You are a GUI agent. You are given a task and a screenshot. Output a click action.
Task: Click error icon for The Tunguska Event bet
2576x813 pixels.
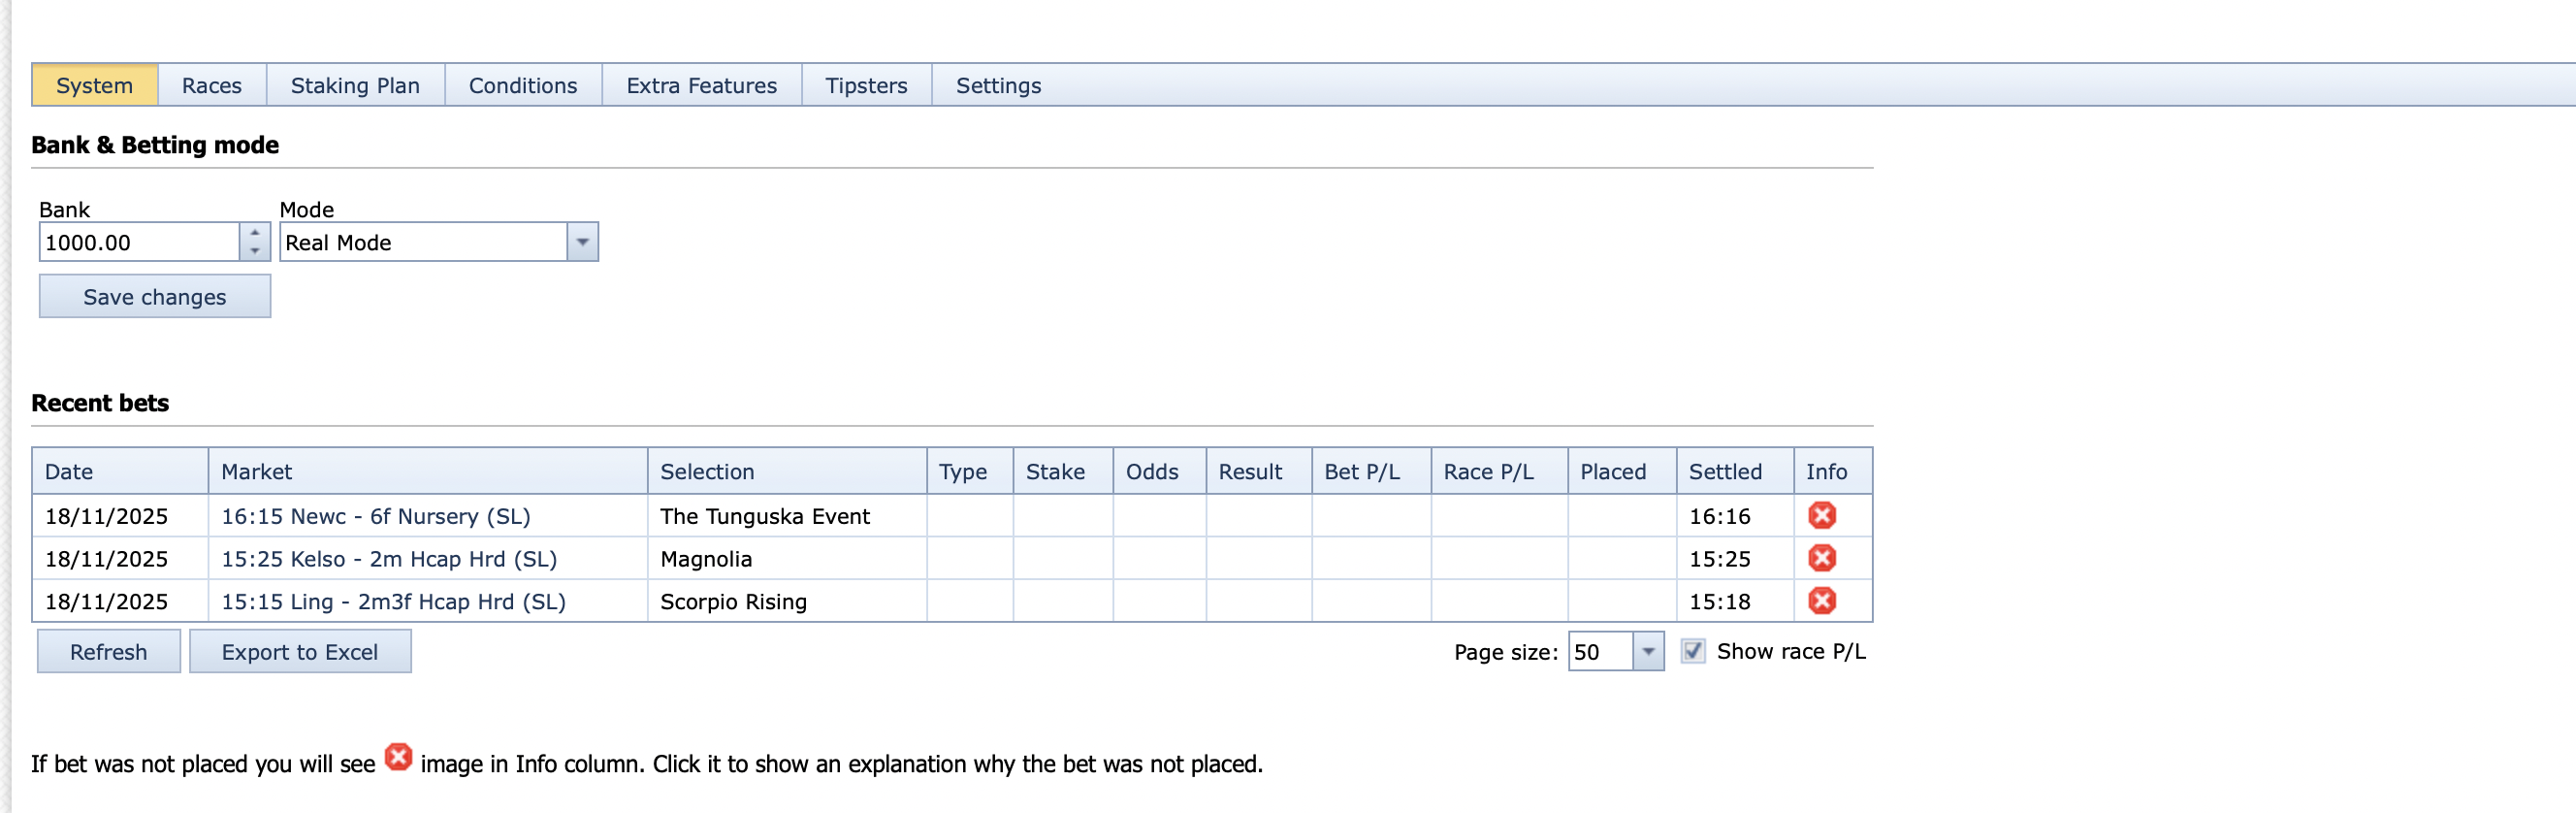pyautogui.click(x=1821, y=515)
